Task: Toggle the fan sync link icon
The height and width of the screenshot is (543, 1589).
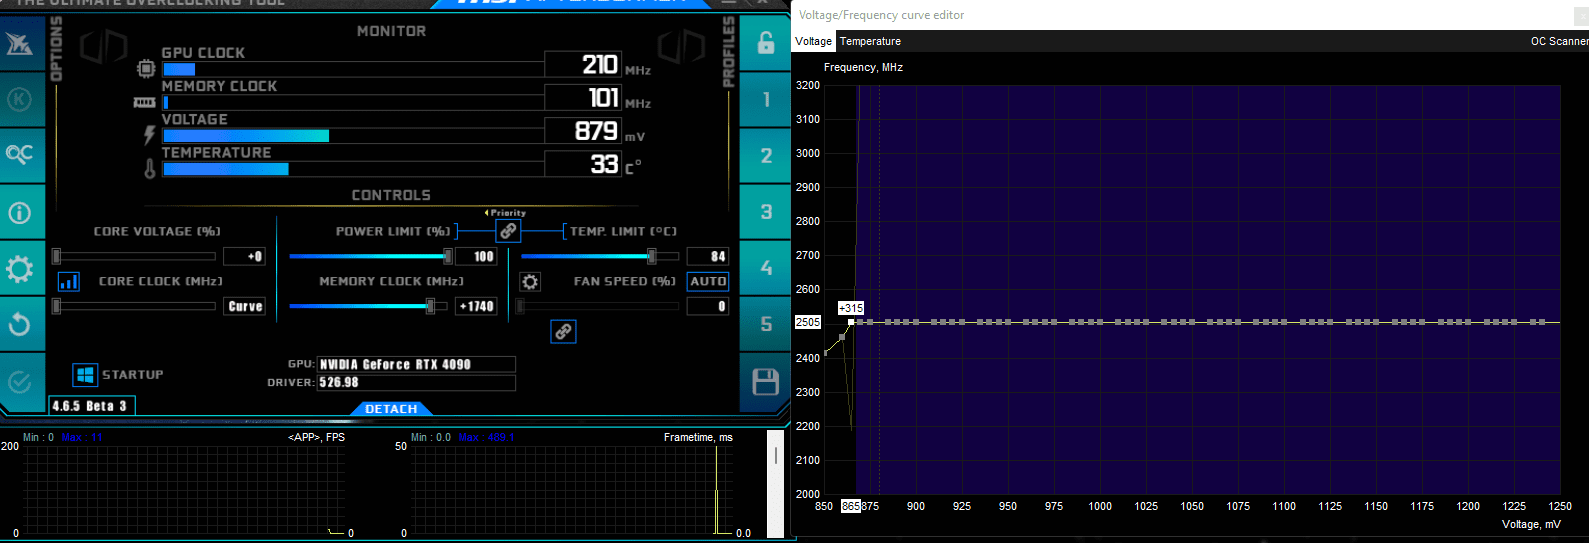Action: (x=563, y=331)
